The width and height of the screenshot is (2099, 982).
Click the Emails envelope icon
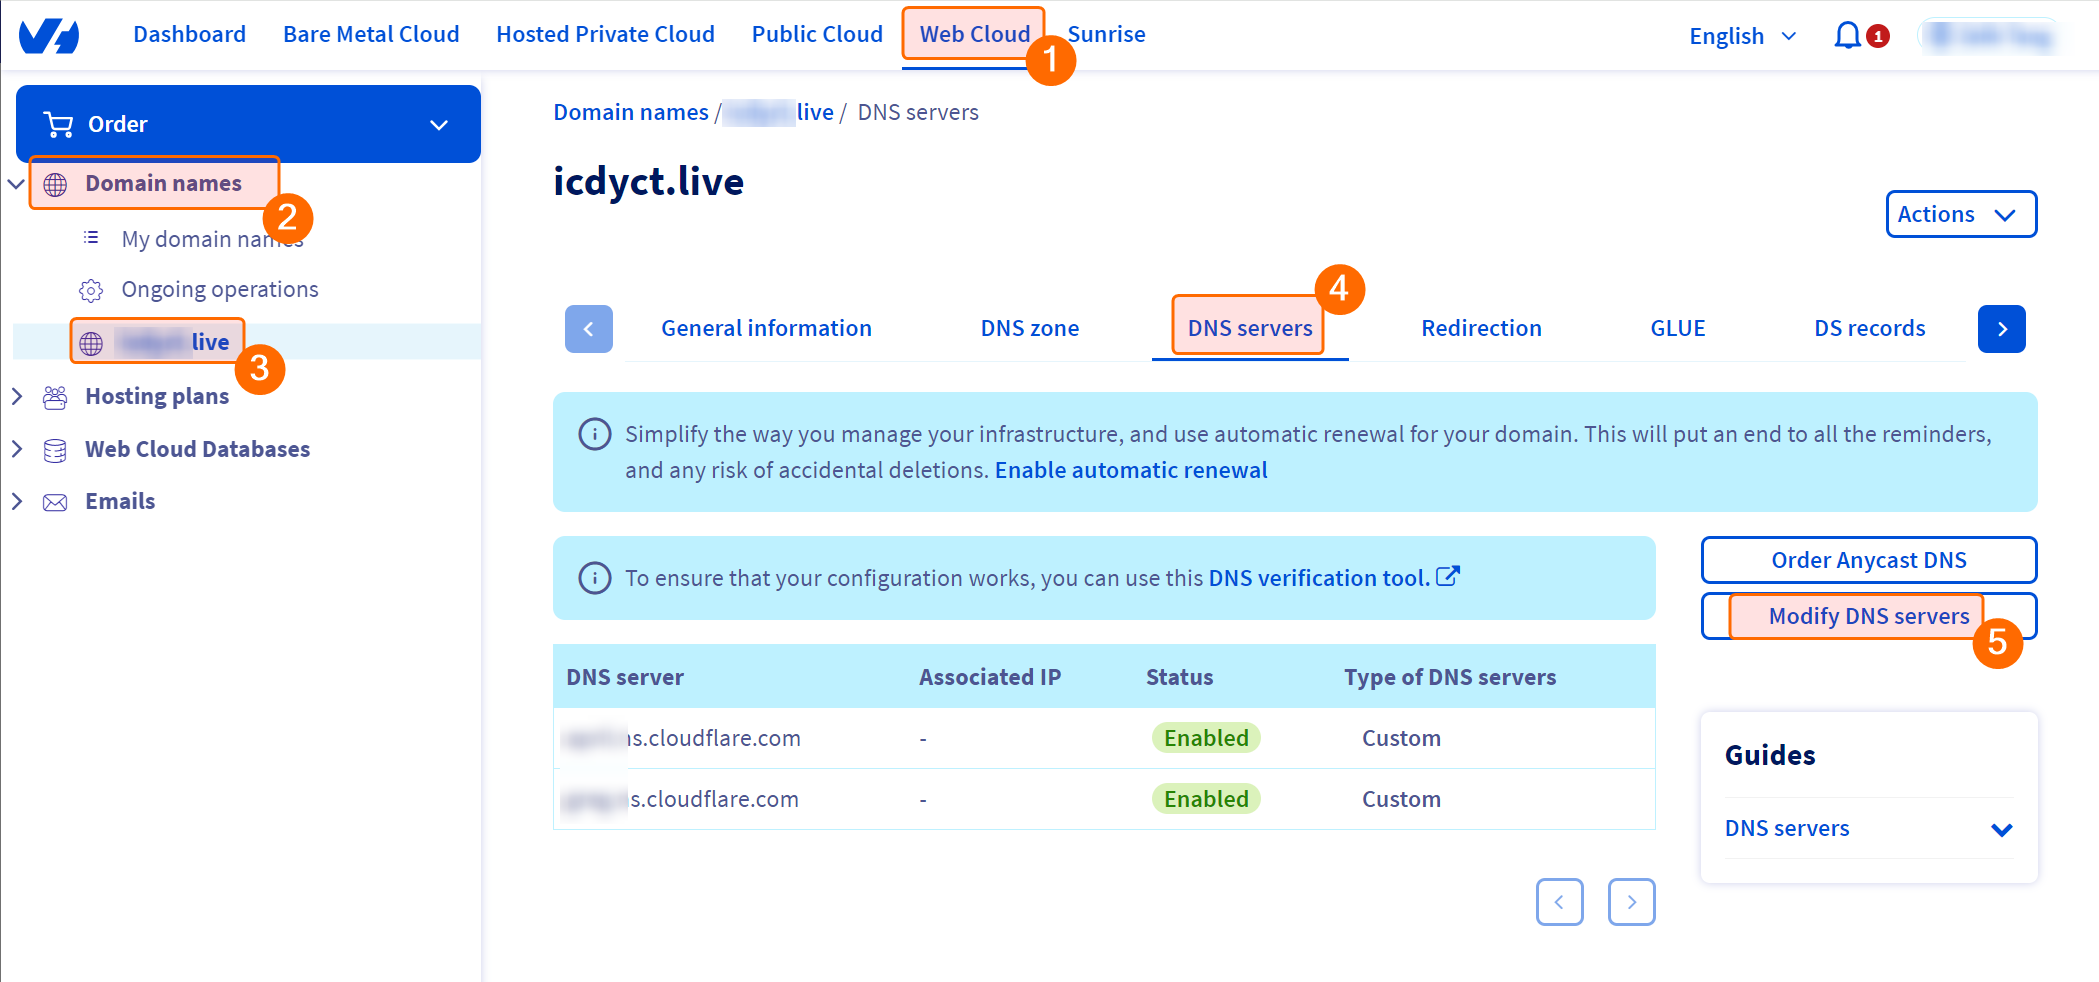click(x=55, y=503)
